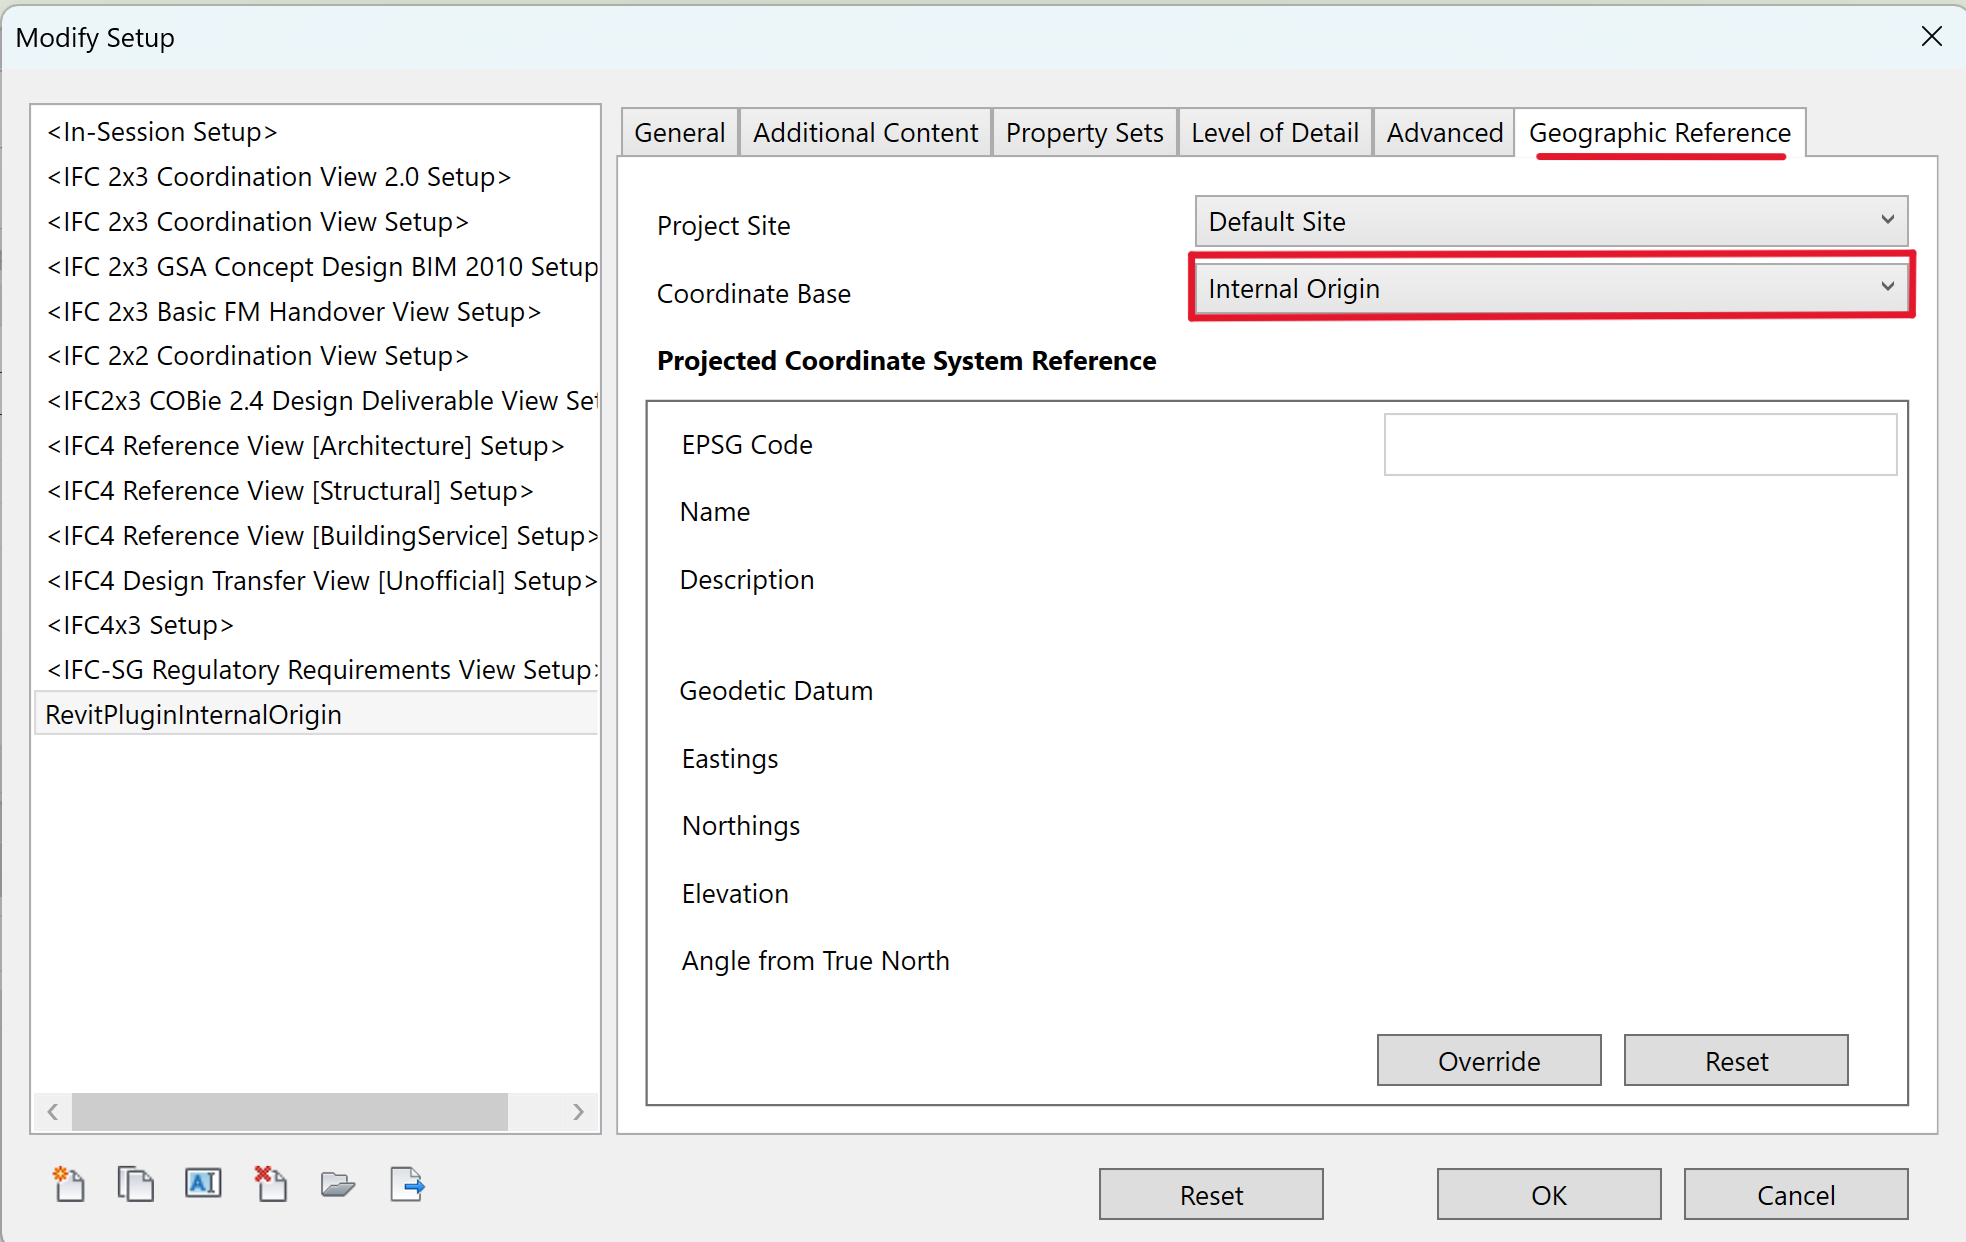Click the Description label
The image size is (1966, 1242).
click(x=747, y=580)
